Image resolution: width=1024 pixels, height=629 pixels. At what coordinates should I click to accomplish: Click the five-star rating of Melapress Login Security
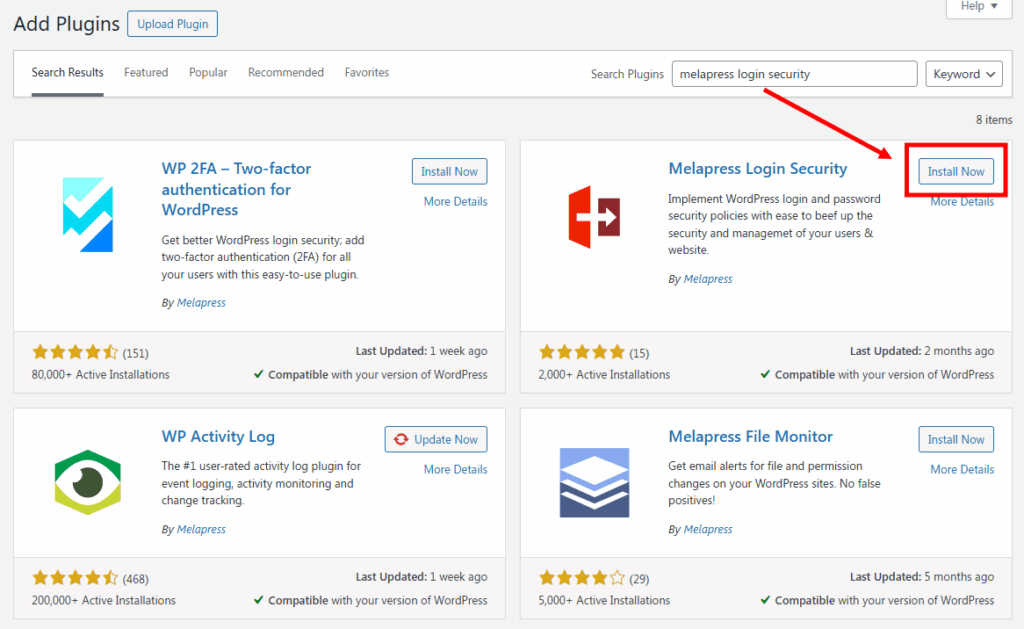pyautogui.click(x=582, y=353)
